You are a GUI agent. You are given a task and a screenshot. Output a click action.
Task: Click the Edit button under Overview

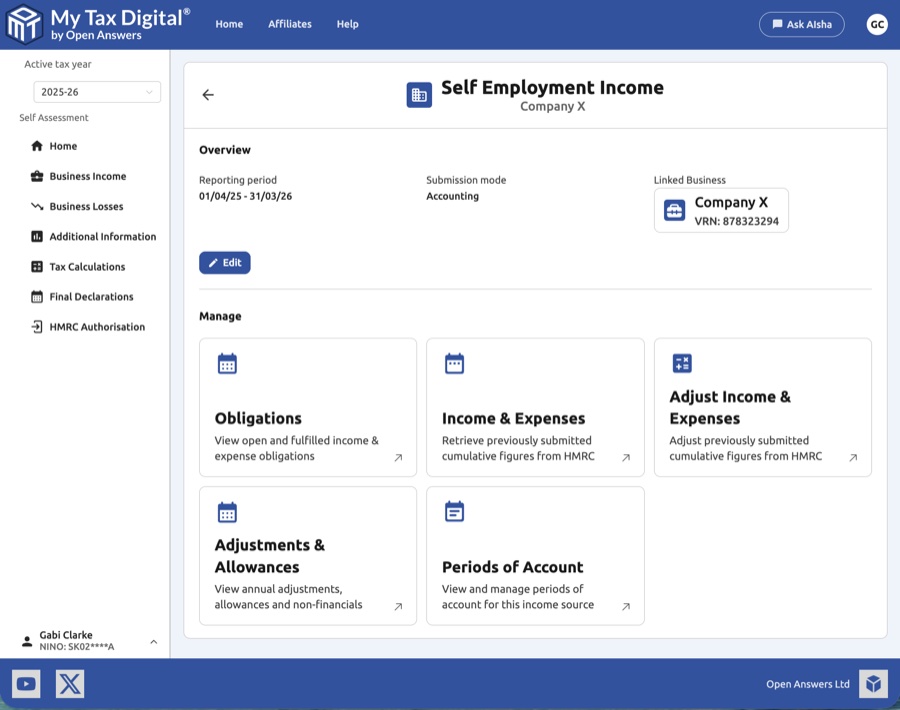224,262
